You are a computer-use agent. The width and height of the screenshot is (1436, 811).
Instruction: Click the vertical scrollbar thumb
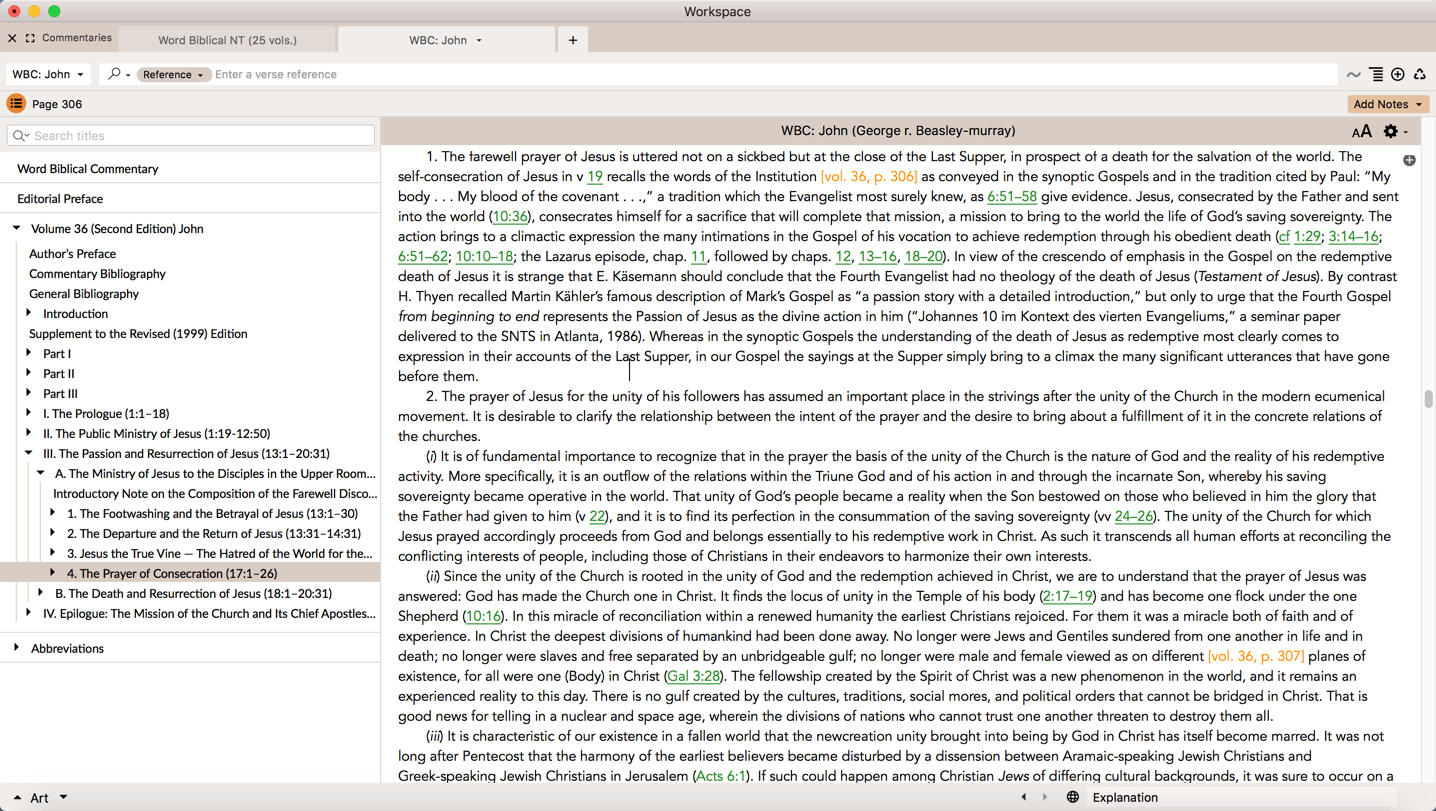pos(1428,398)
